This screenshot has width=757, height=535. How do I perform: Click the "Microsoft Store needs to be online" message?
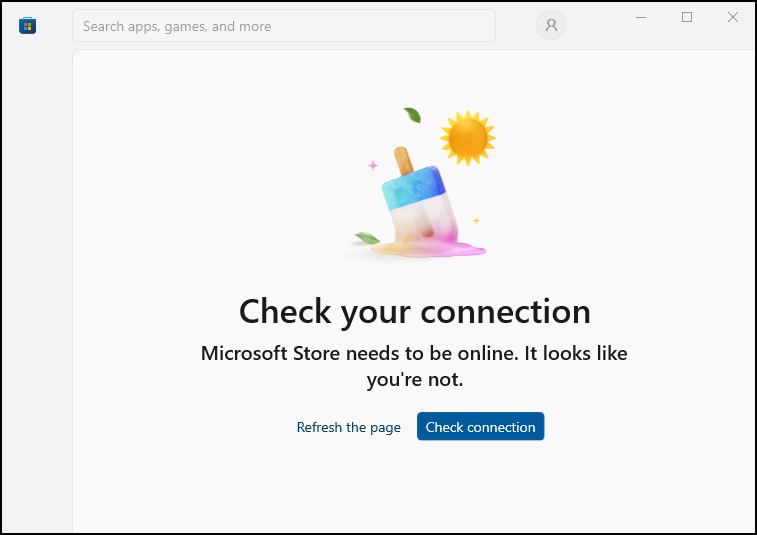[x=414, y=366]
